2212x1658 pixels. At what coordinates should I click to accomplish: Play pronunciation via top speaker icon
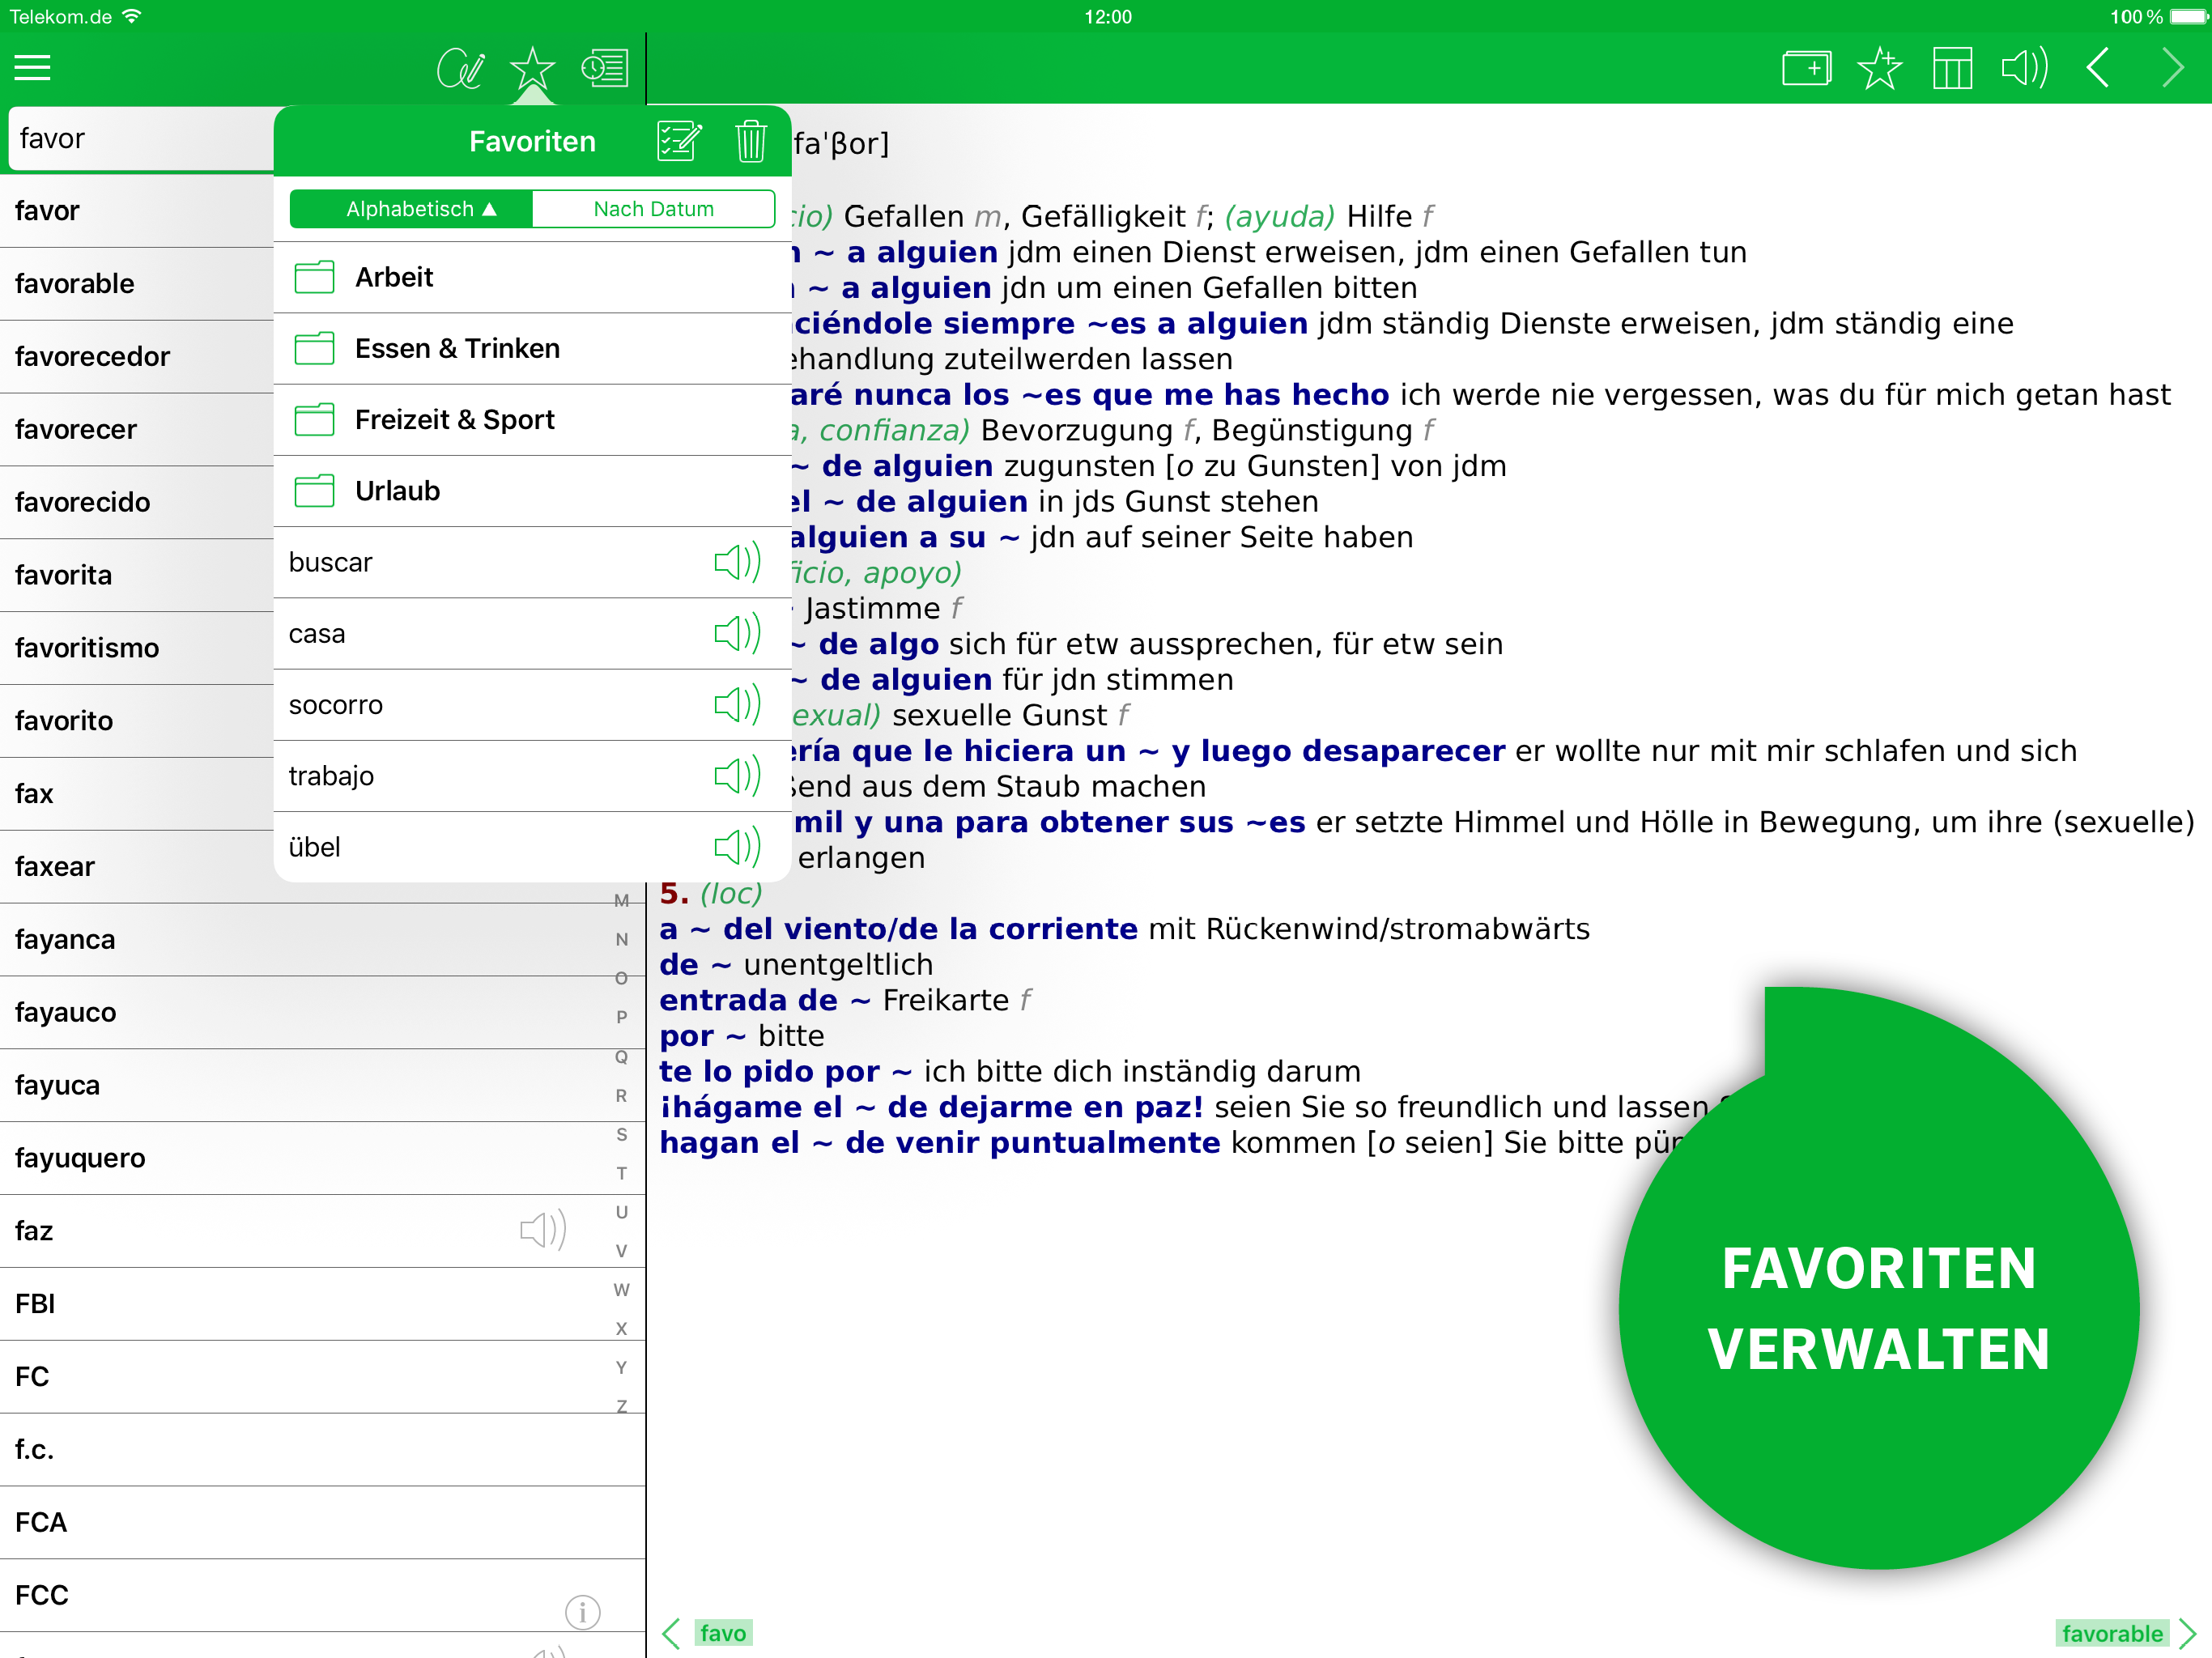[x=2024, y=68]
